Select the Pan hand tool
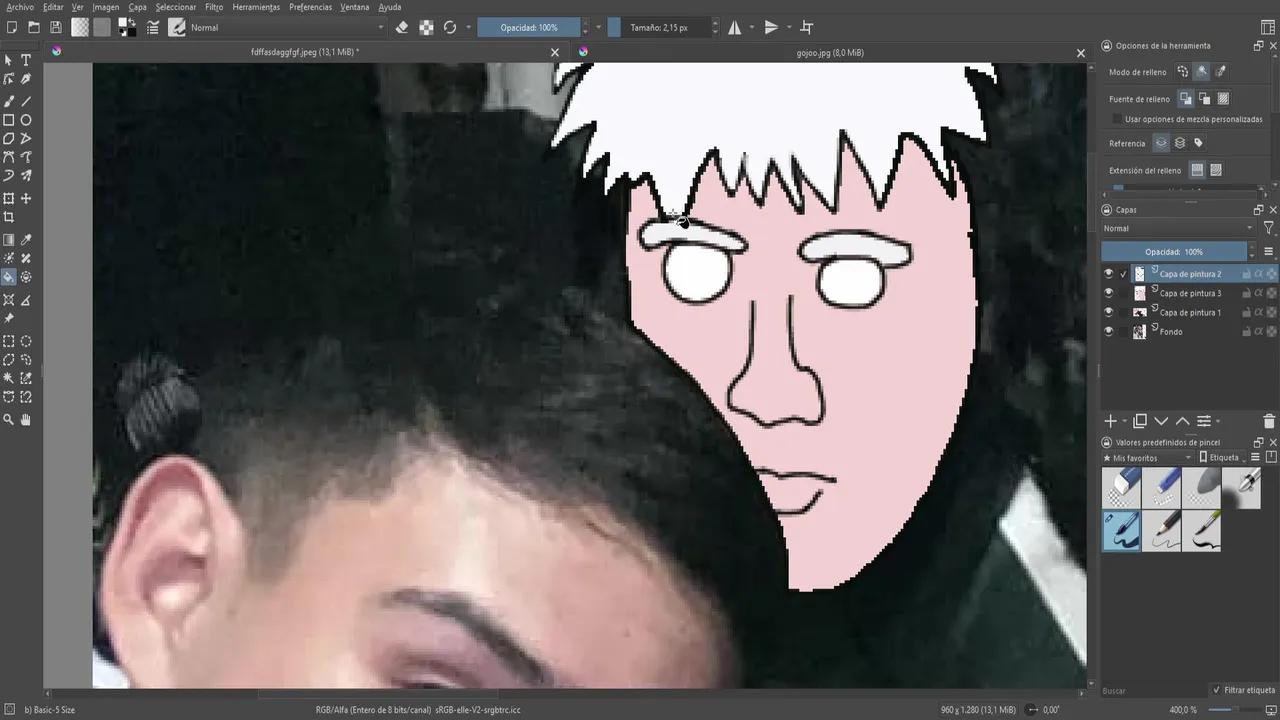Viewport: 1280px width, 720px height. (x=26, y=419)
